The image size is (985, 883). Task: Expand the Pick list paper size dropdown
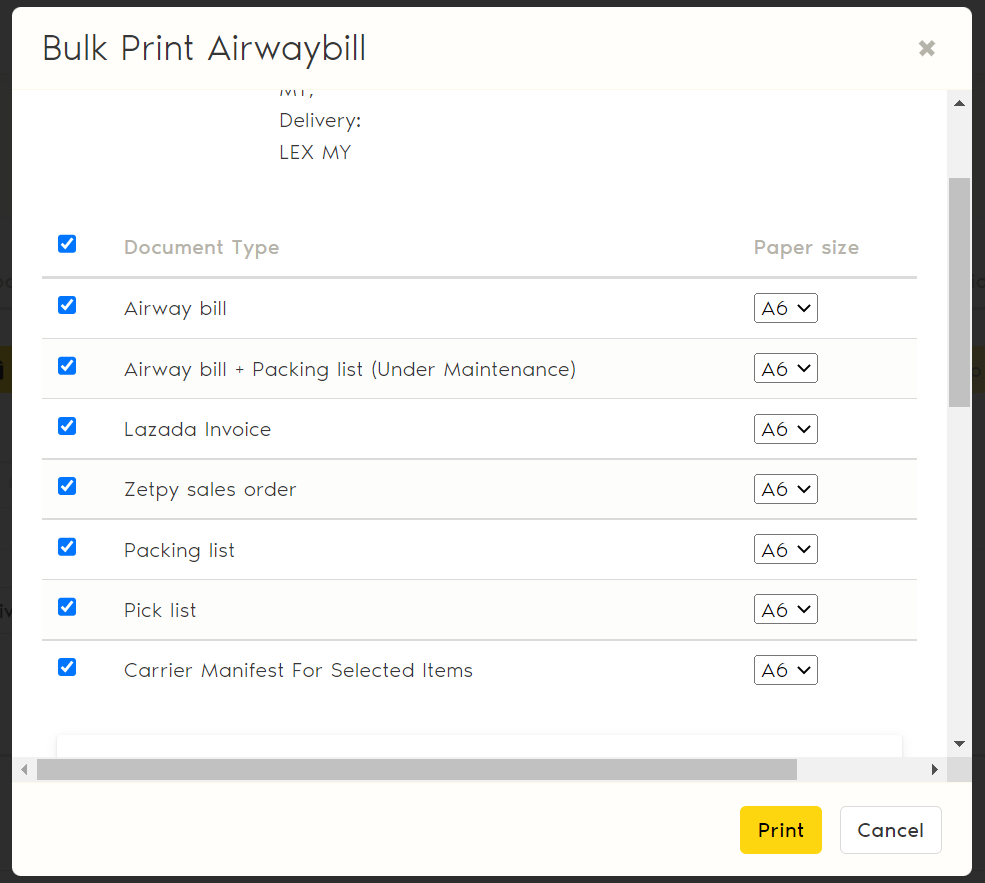[x=785, y=610]
